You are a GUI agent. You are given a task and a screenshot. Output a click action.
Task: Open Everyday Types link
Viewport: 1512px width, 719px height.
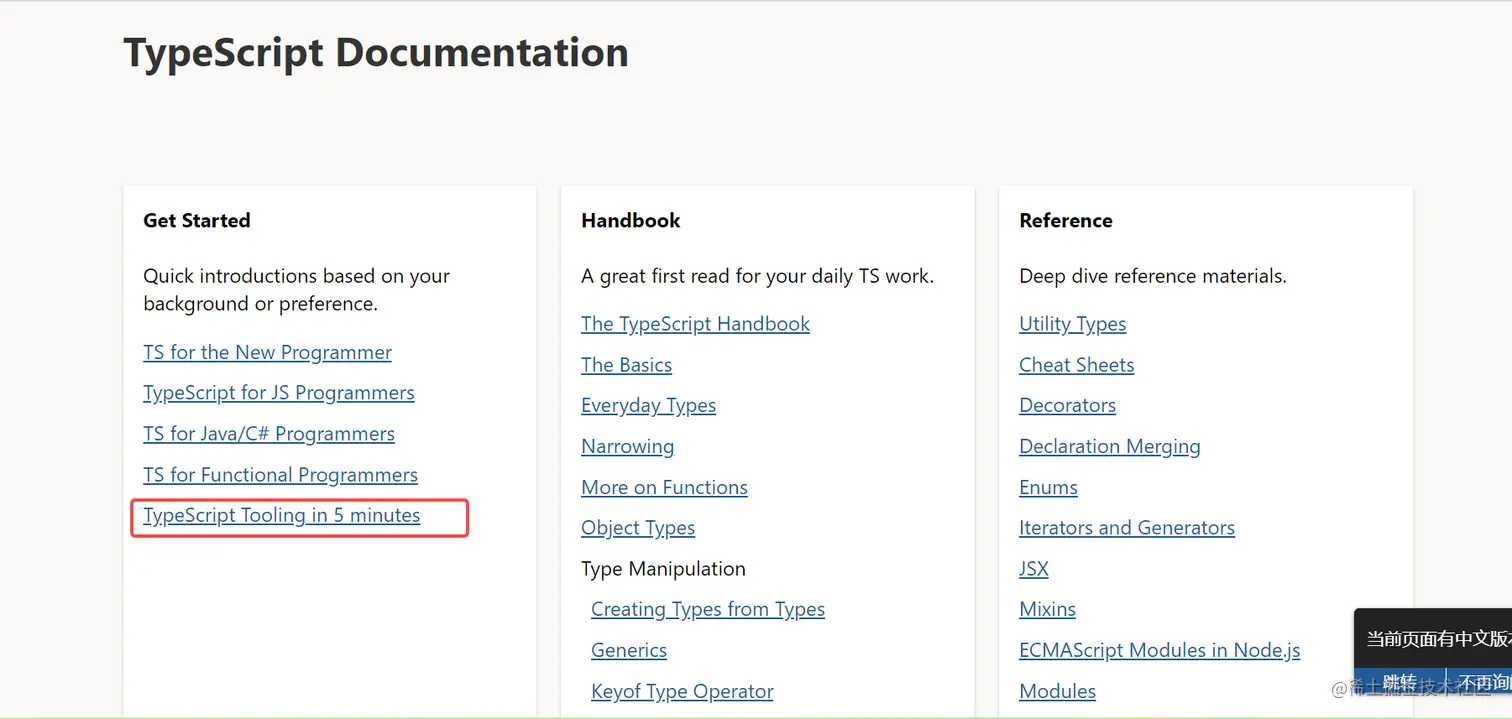(648, 406)
